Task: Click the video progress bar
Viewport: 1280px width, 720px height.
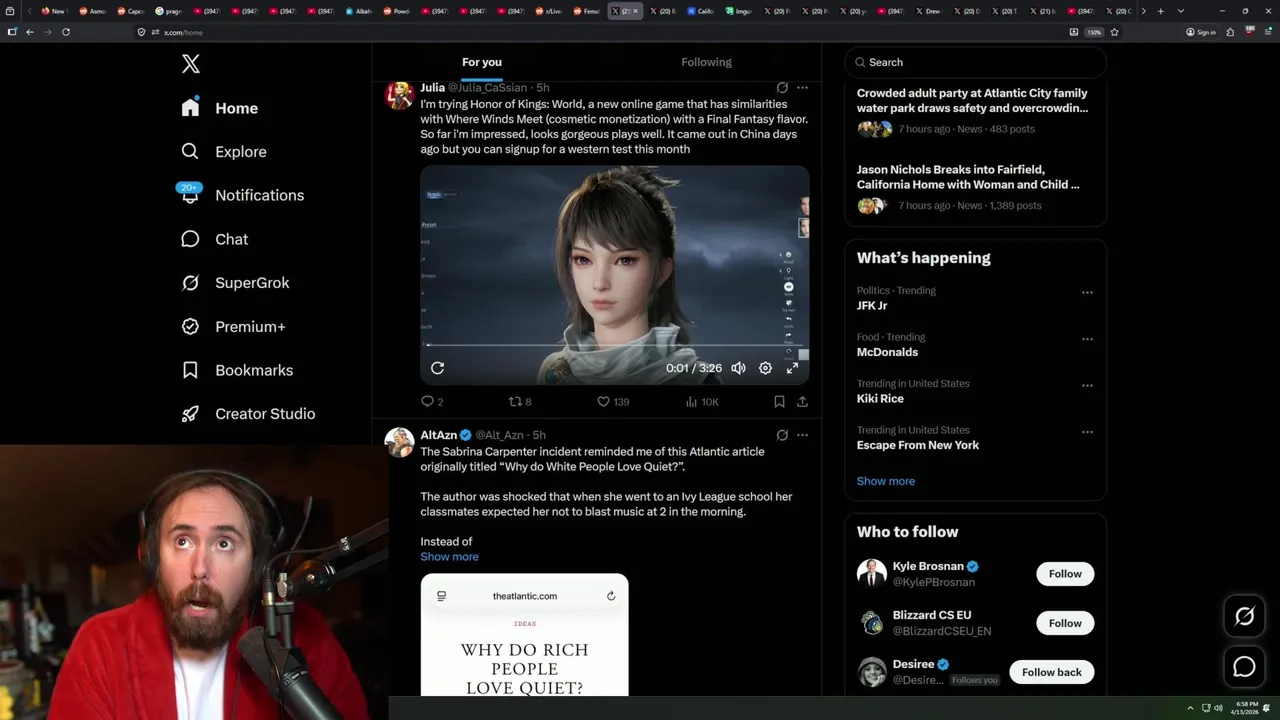Action: 614,346
